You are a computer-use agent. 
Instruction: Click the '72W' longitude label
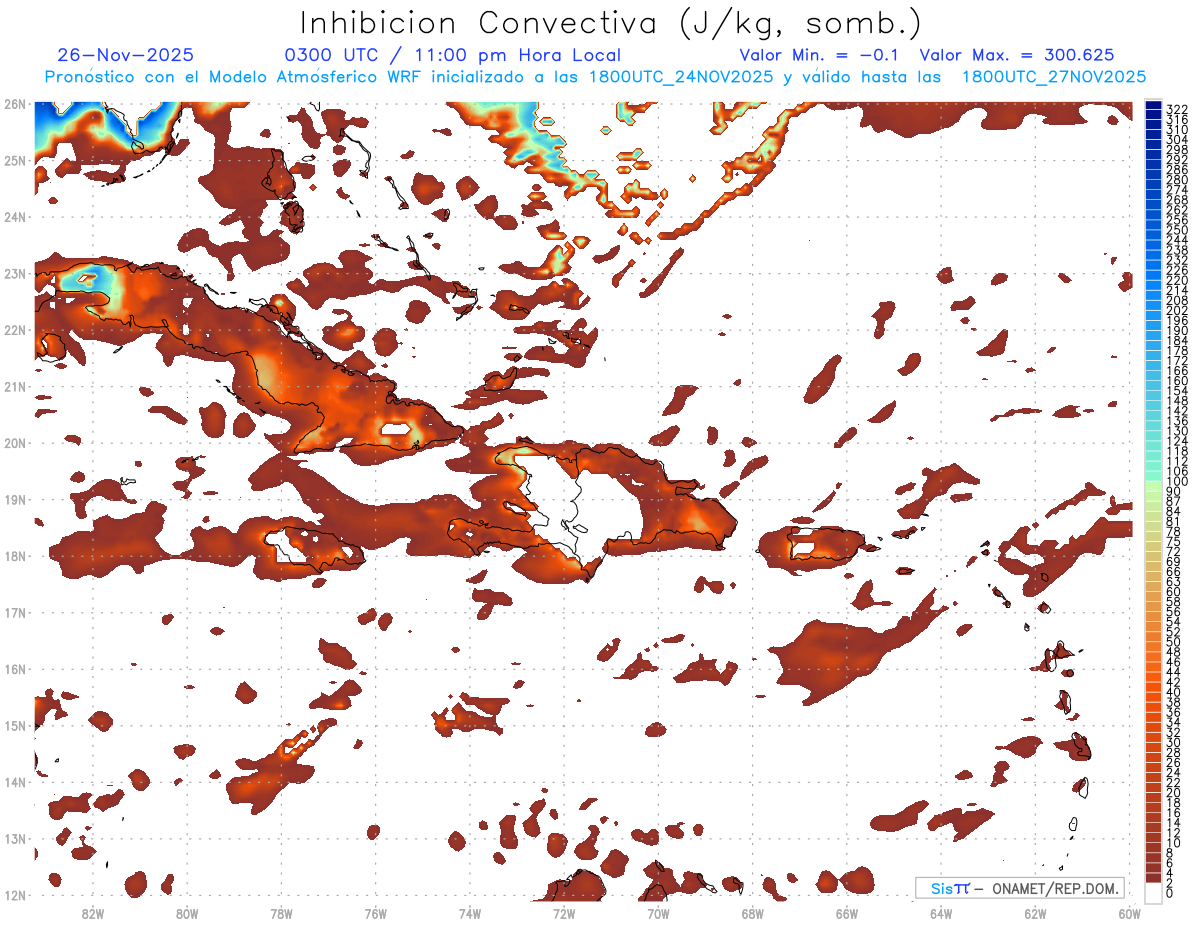[x=564, y=913]
